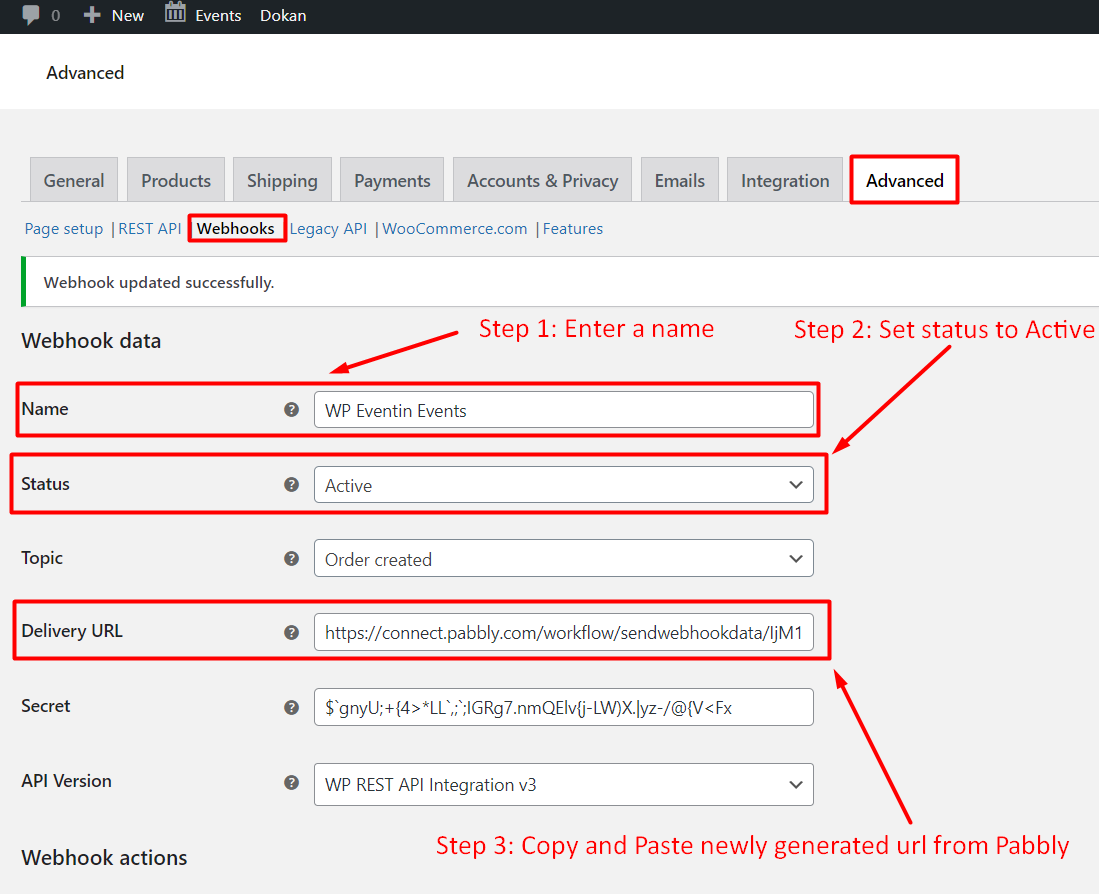Open the Delivery URL help icon

tap(291, 632)
